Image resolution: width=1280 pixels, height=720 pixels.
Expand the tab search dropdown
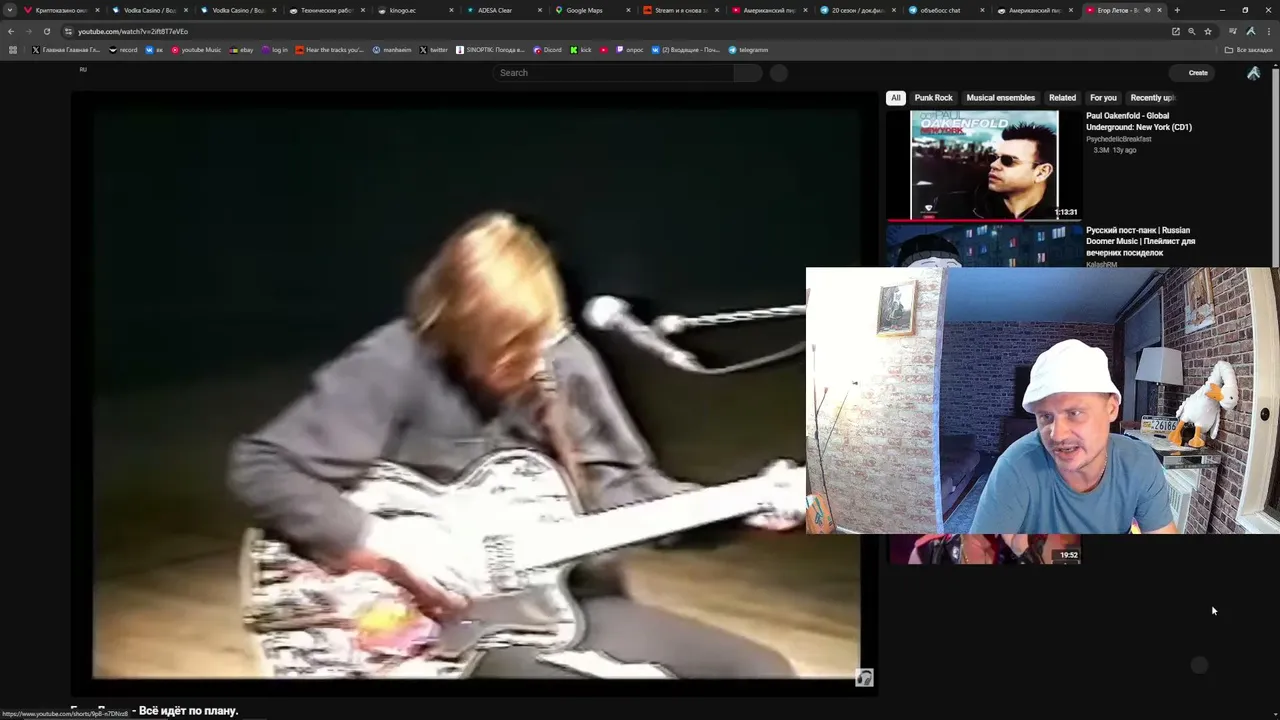click(10, 10)
